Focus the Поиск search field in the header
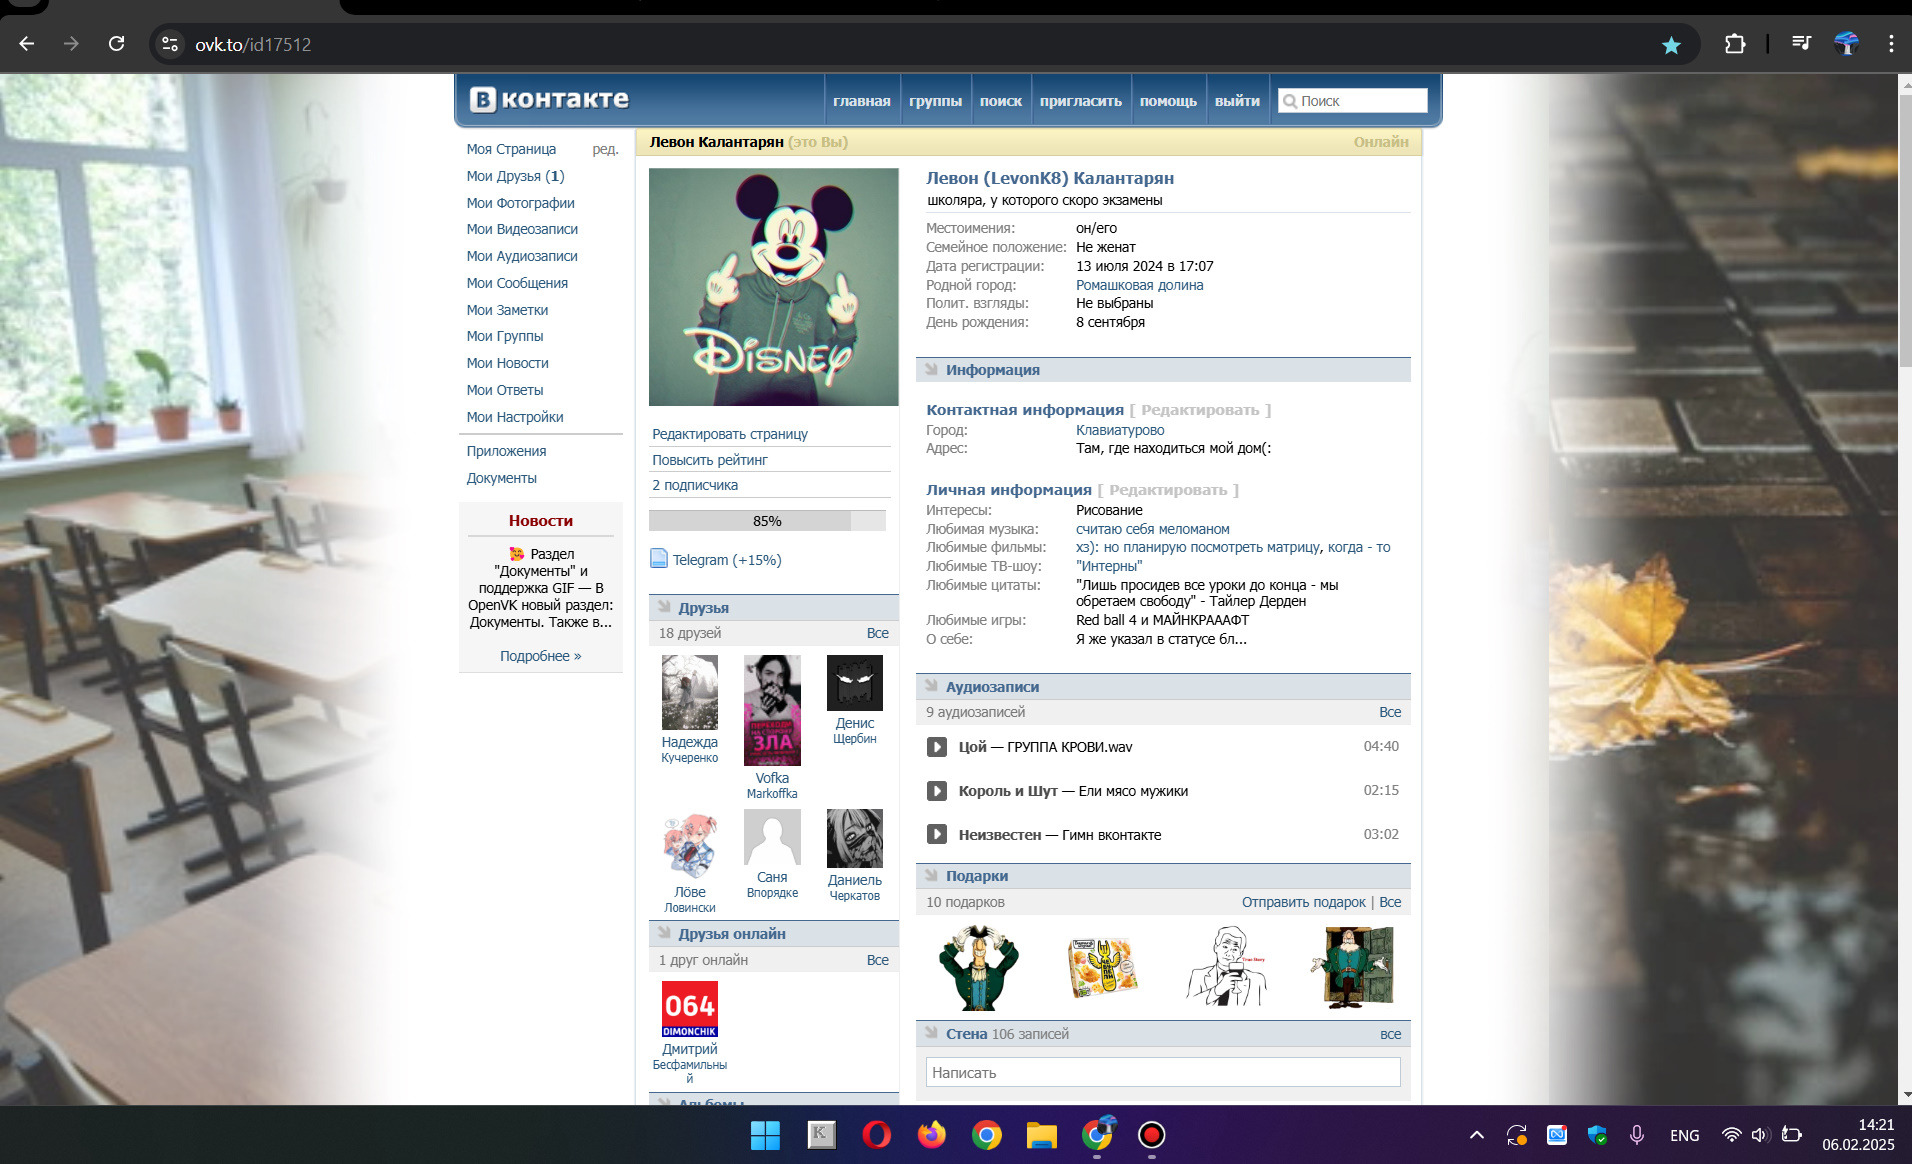 pyautogui.click(x=1352, y=101)
